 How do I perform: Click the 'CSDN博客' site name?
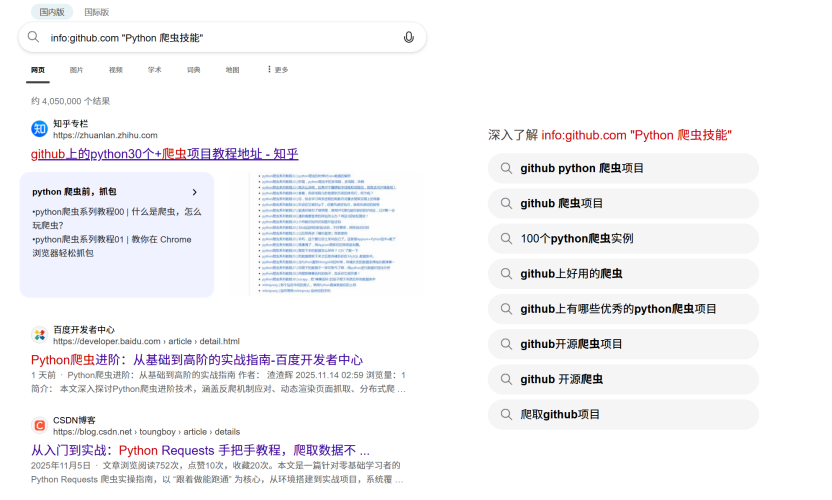74,420
